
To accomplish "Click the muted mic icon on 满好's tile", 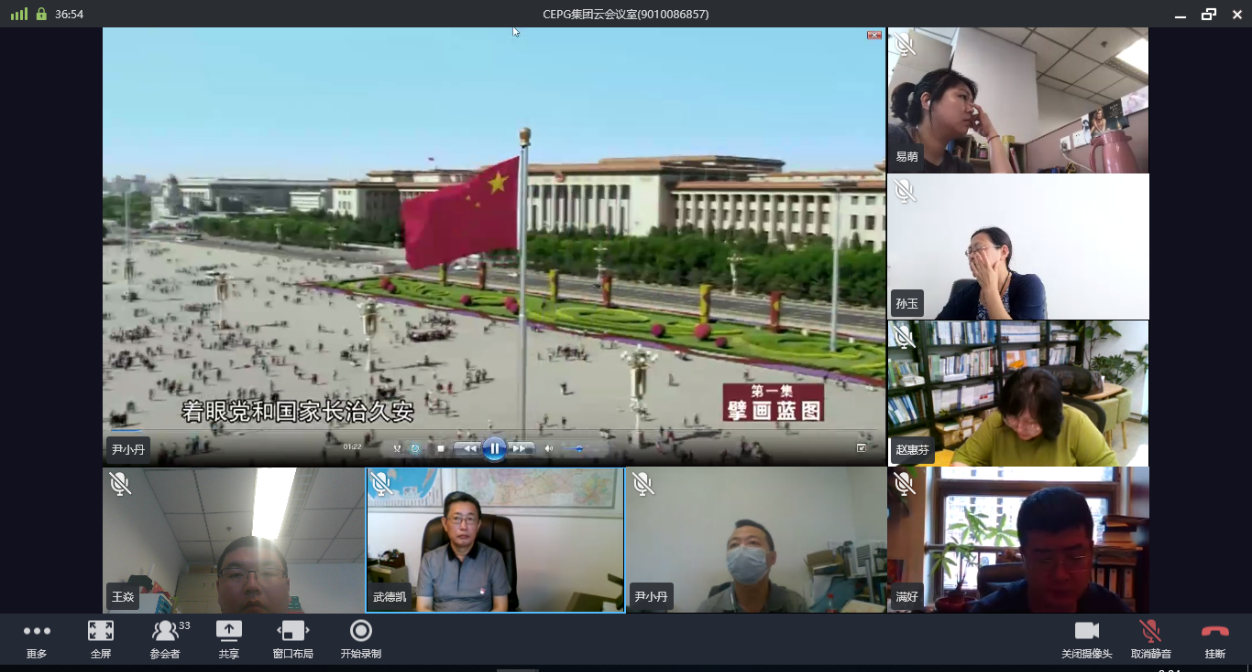I will click(x=905, y=484).
